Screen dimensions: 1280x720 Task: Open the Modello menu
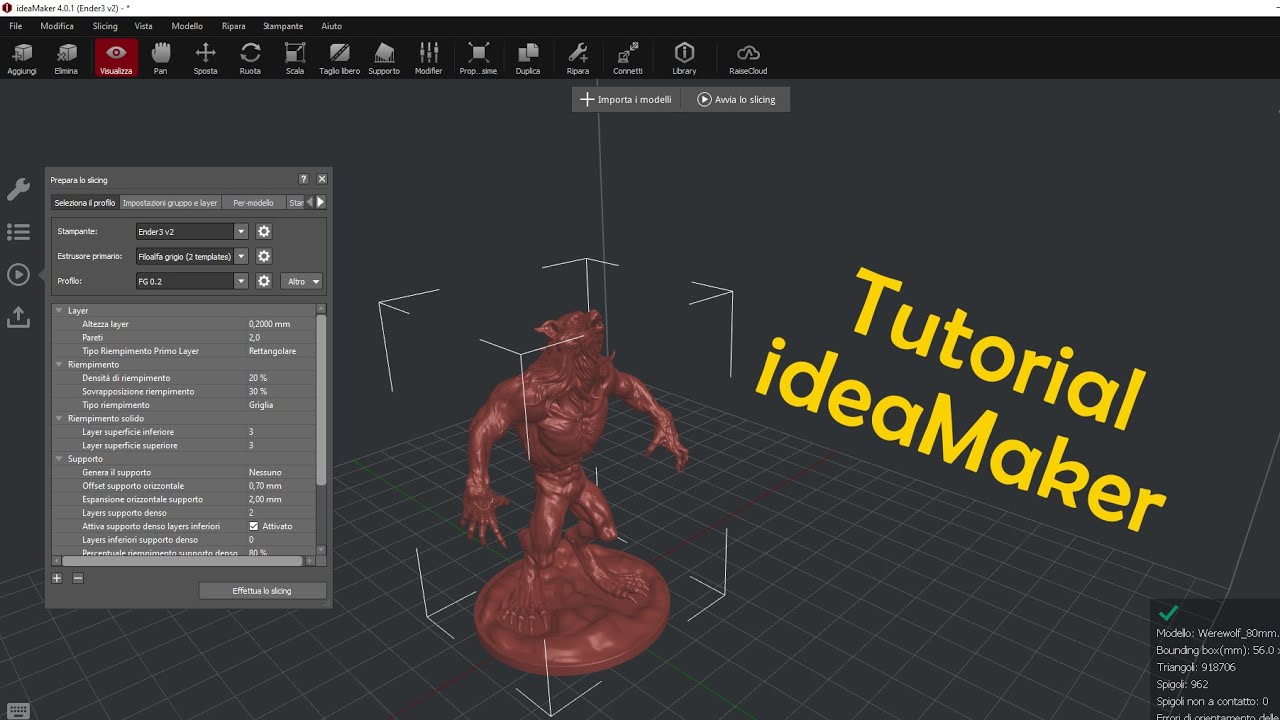187,26
